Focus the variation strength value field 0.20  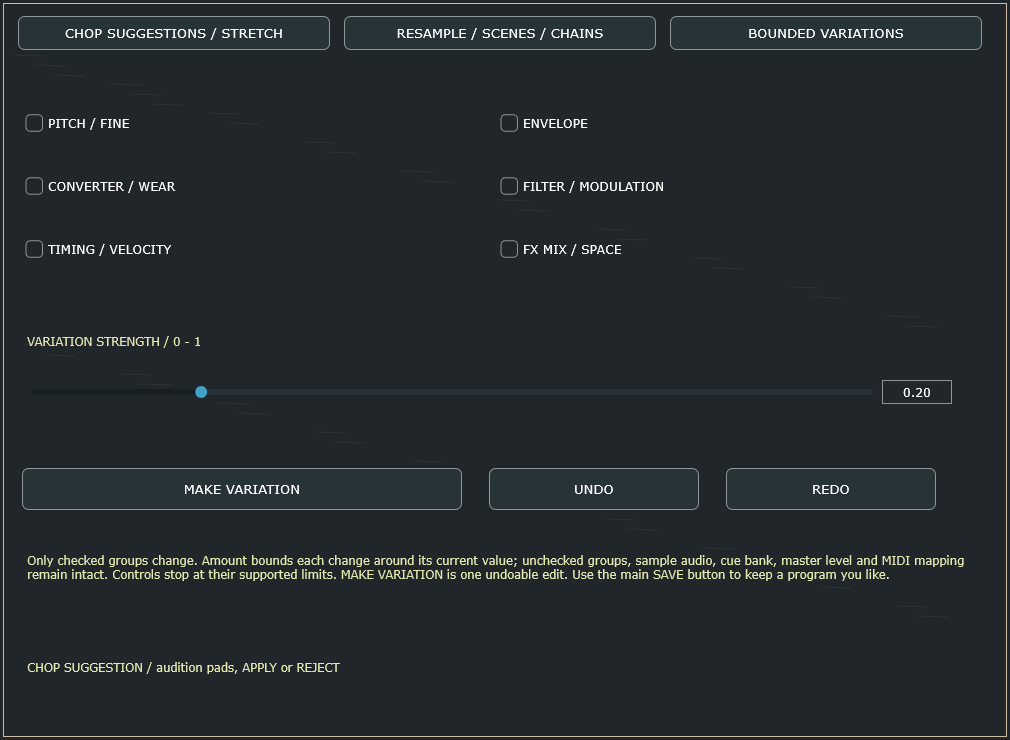coord(917,392)
